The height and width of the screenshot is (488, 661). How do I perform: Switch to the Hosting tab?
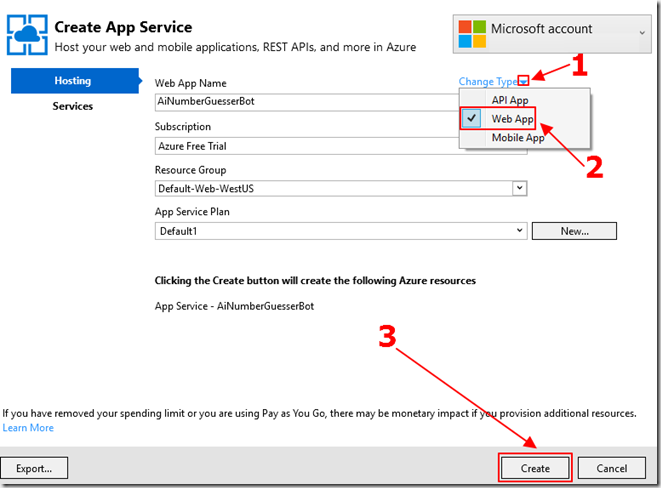(x=75, y=80)
